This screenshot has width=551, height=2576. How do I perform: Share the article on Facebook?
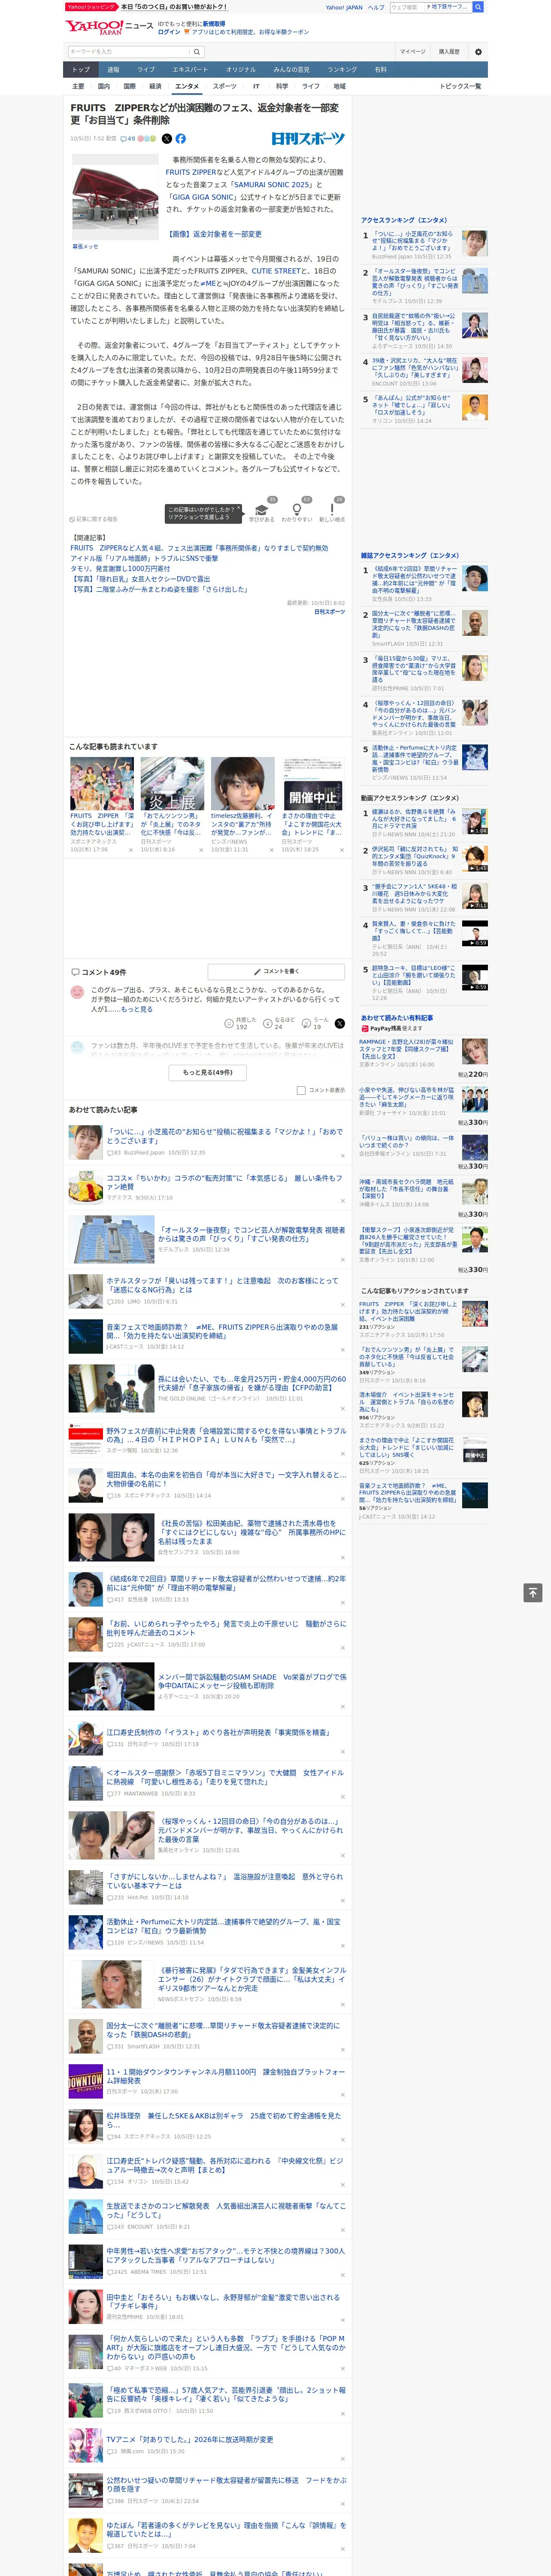[x=181, y=139]
